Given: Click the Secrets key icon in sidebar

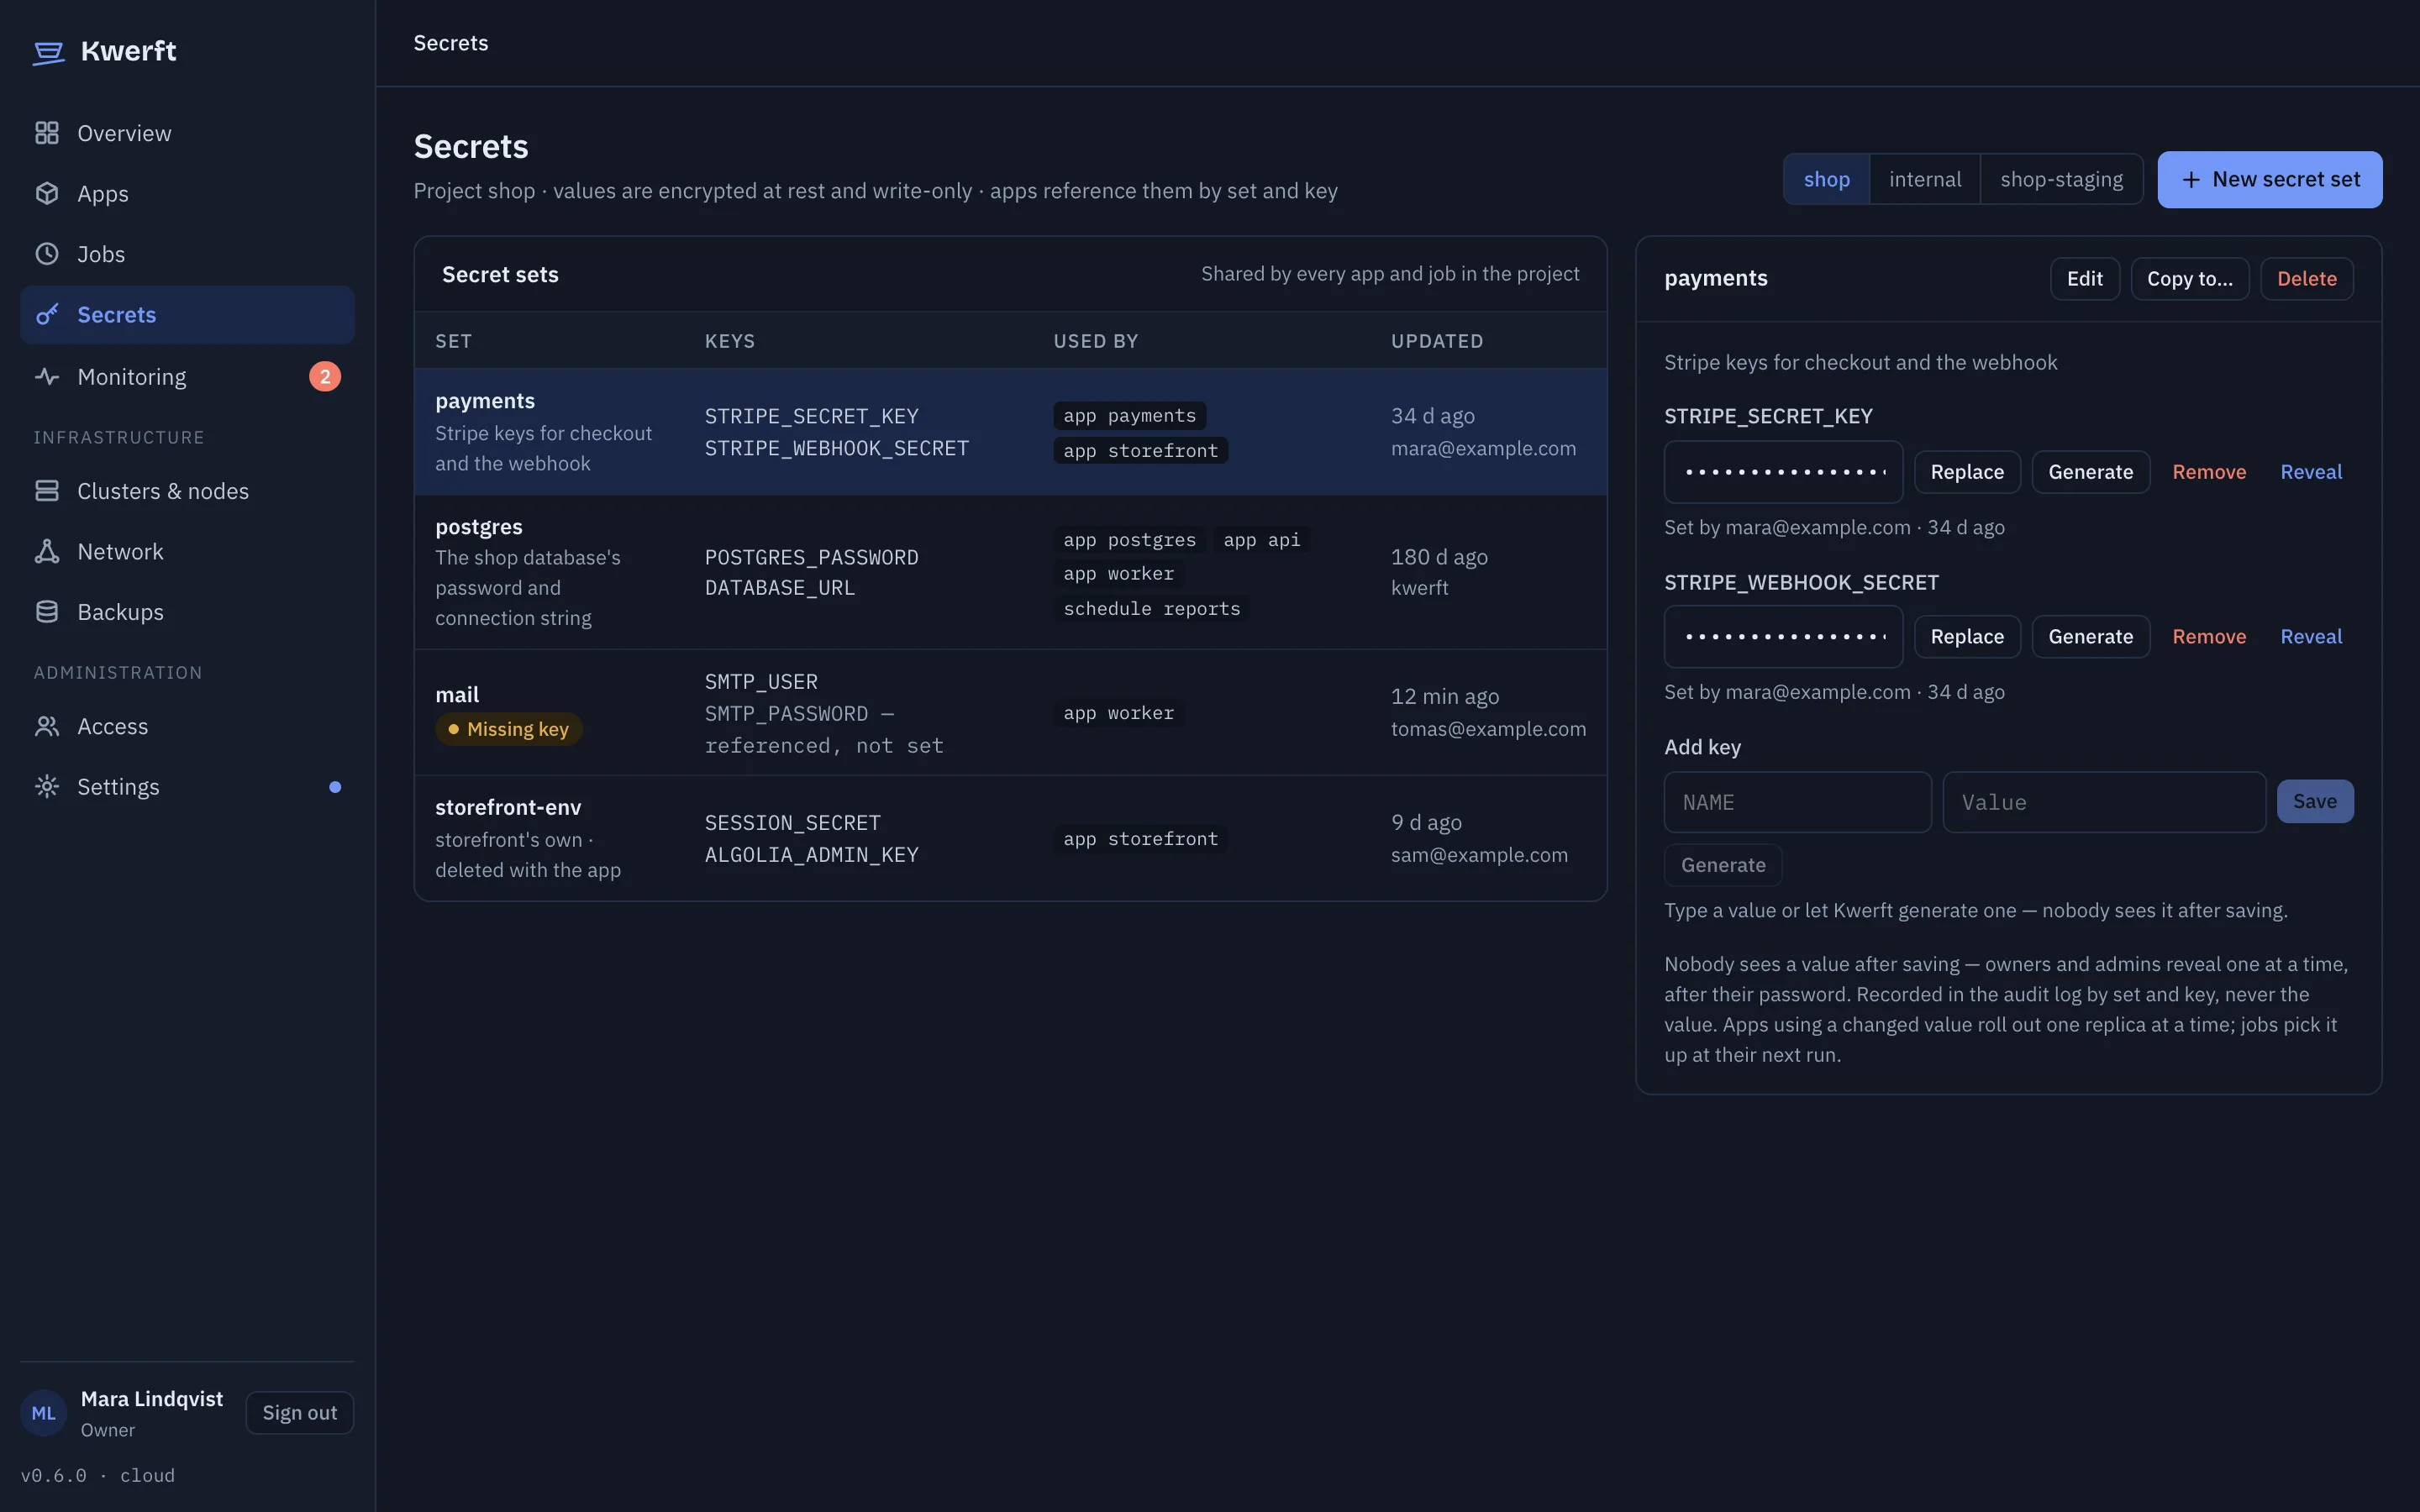Looking at the screenshot, I should click(x=47, y=315).
